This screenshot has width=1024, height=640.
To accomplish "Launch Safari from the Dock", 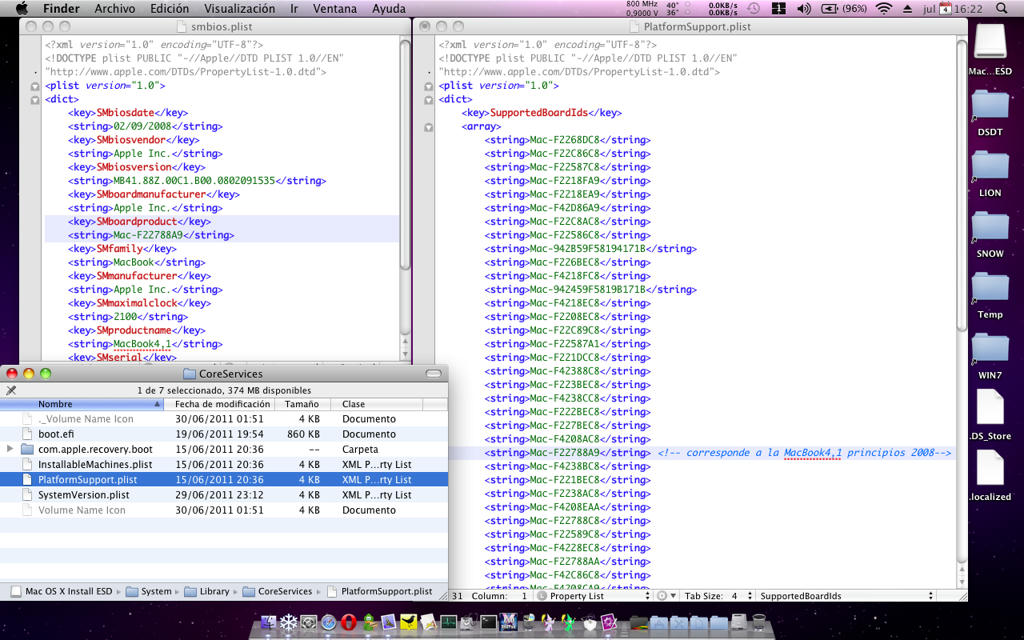I will pos(328,622).
